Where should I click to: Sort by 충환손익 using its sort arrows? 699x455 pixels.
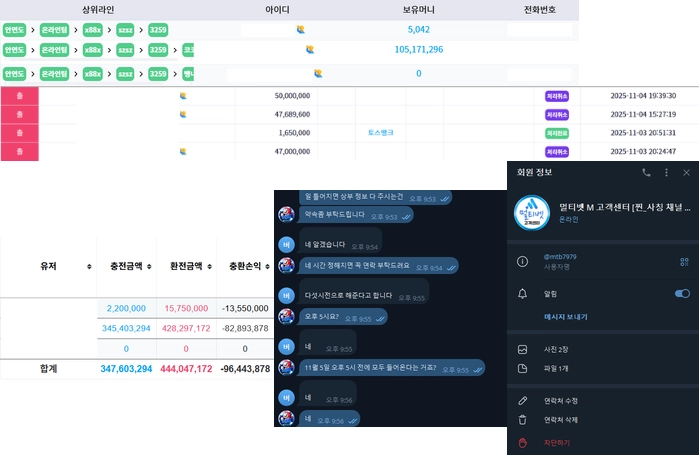tap(267, 266)
